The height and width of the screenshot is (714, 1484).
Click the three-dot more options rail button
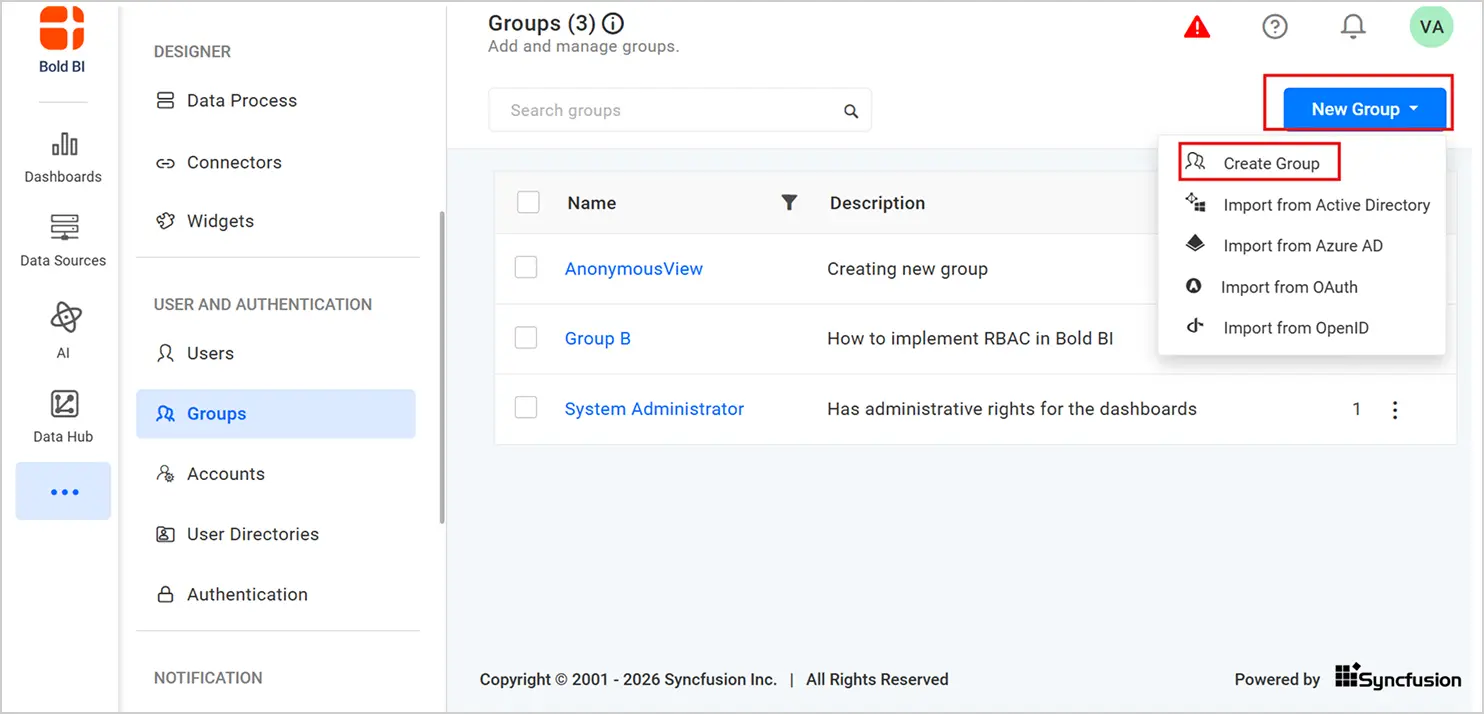tap(63, 491)
